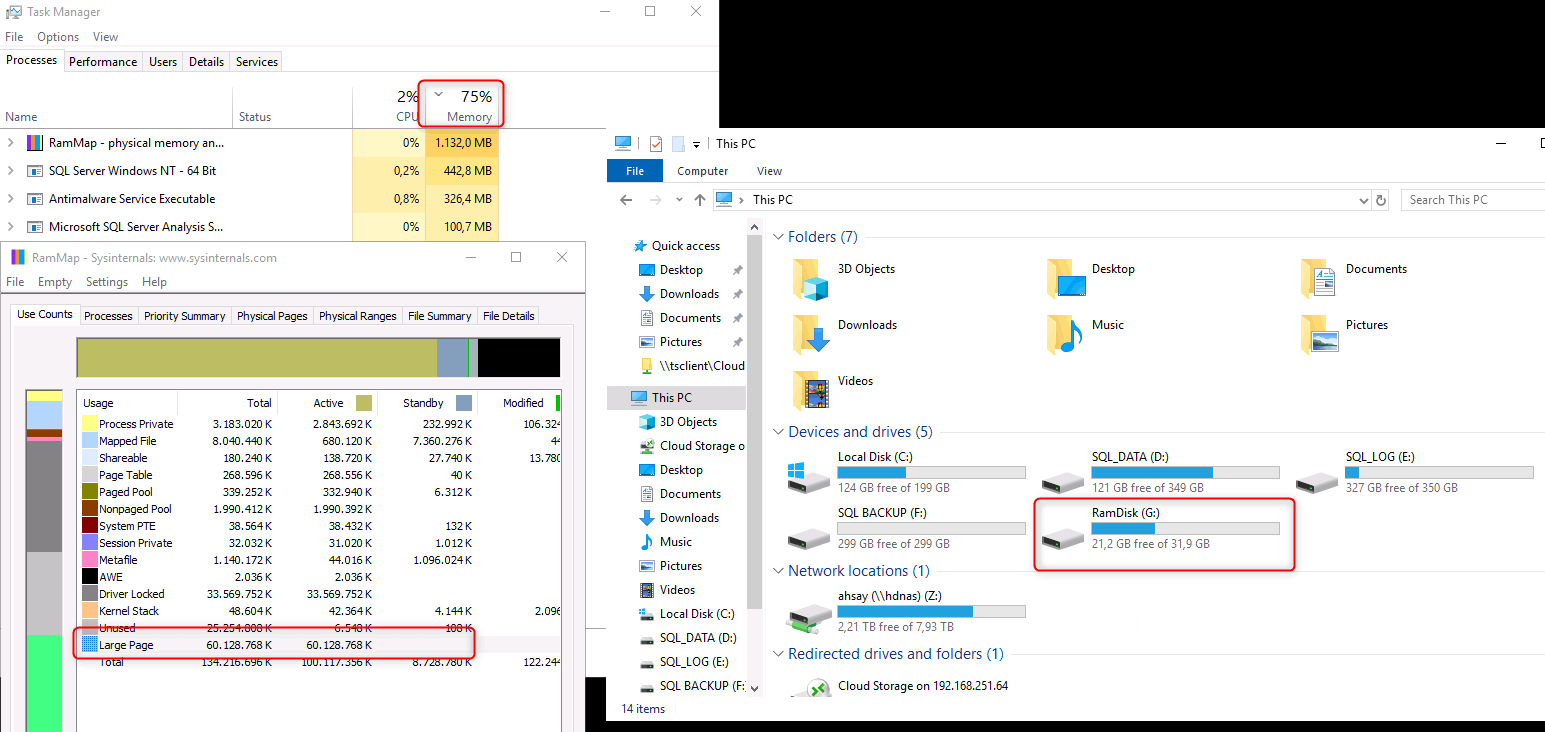
Task: Open View menu in Task Manager
Action: [x=105, y=37]
